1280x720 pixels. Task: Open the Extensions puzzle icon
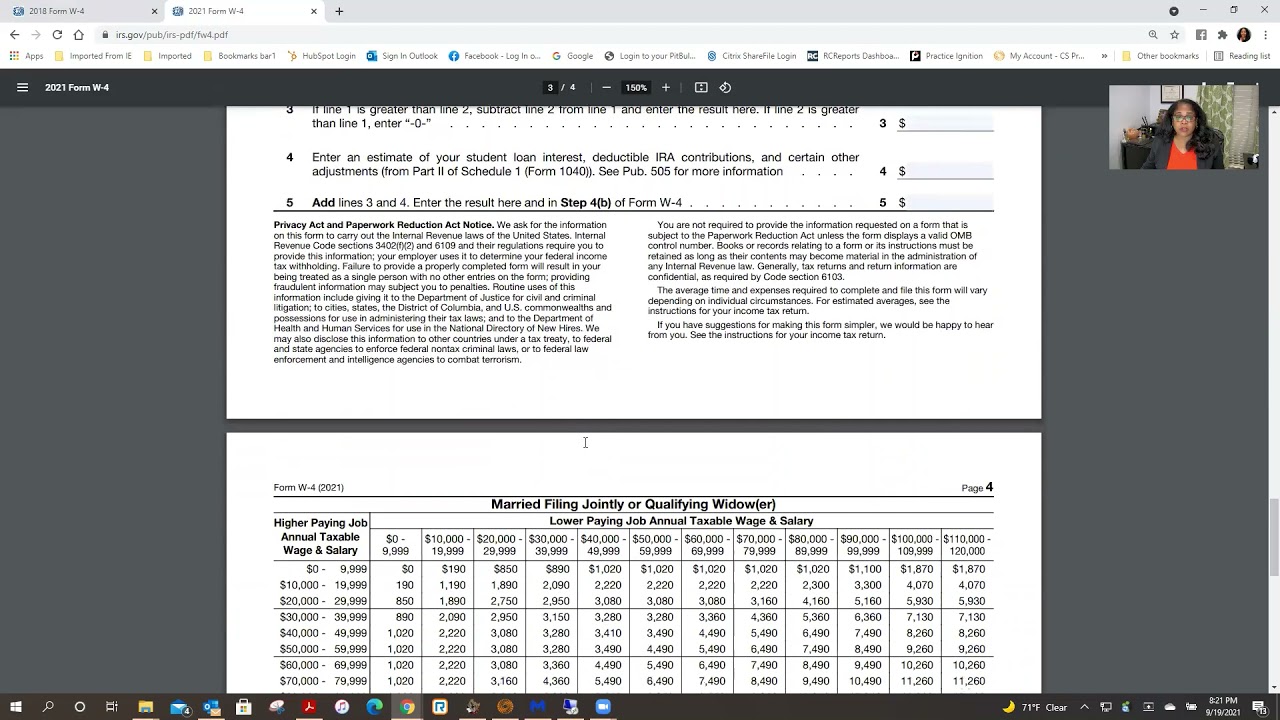(1222, 34)
